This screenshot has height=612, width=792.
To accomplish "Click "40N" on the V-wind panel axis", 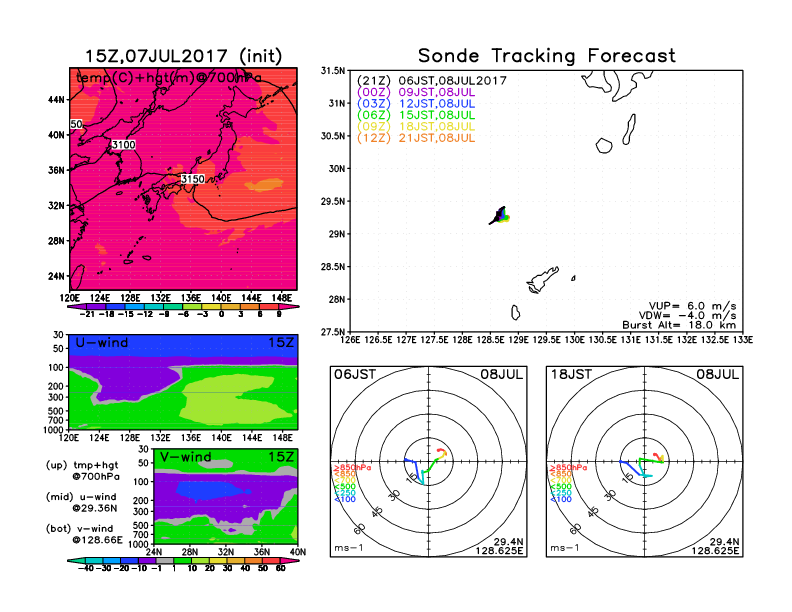I will [x=298, y=552].
